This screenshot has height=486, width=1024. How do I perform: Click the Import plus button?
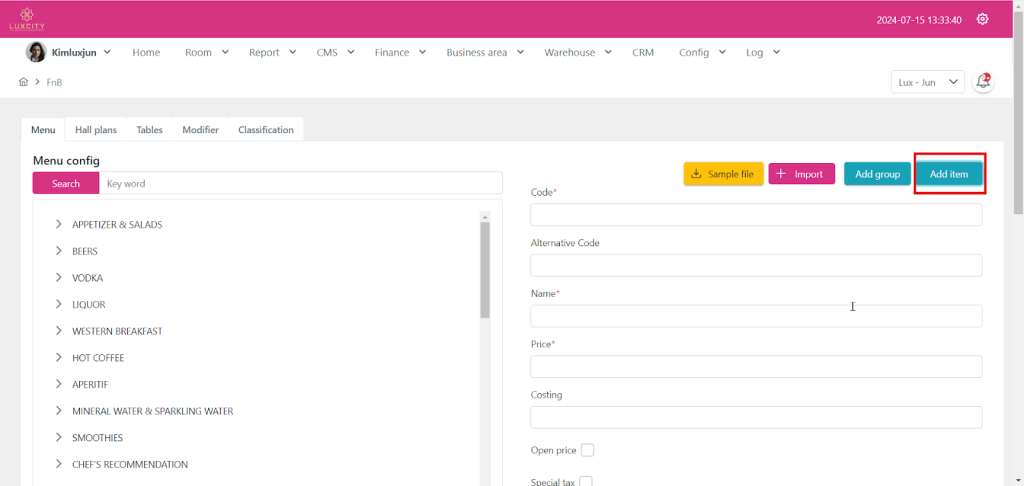[801, 174]
